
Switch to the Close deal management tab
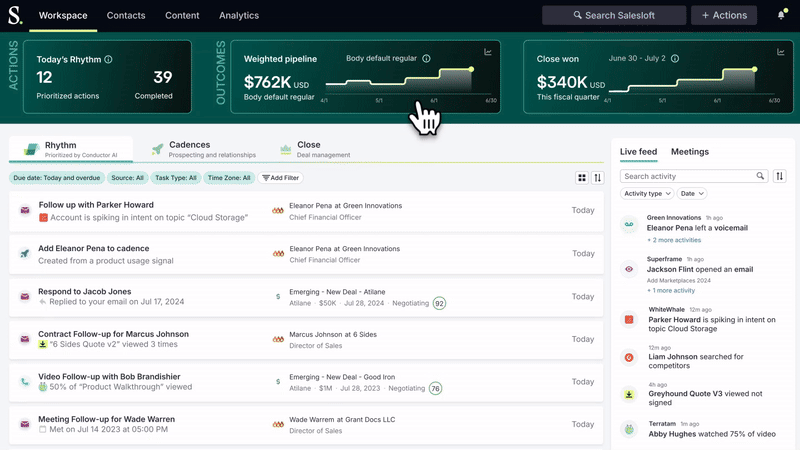click(x=315, y=149)
